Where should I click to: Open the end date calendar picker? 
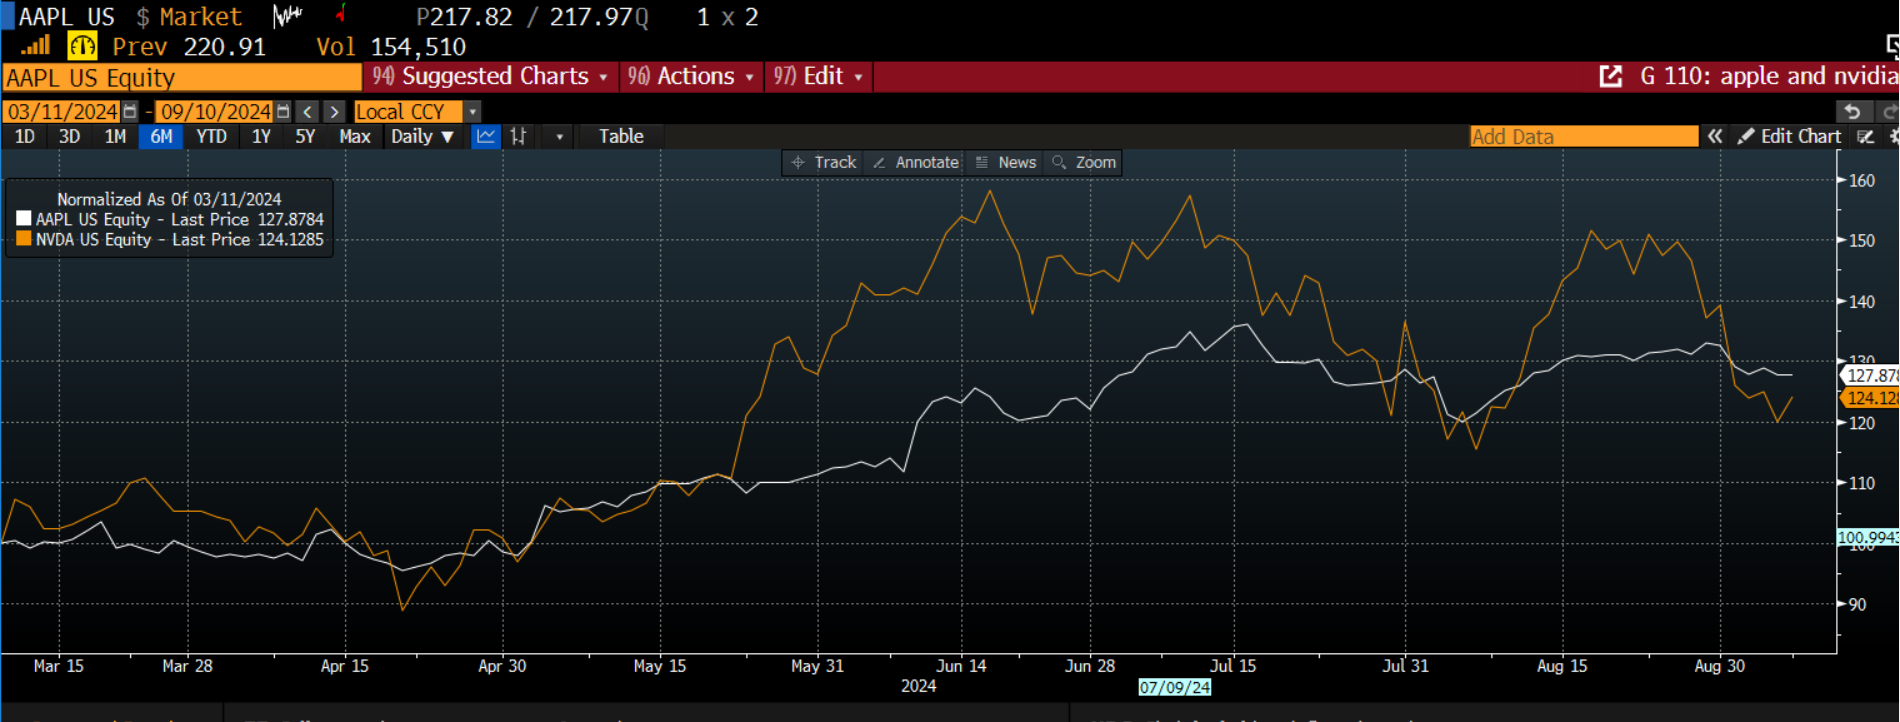point(284,112)
